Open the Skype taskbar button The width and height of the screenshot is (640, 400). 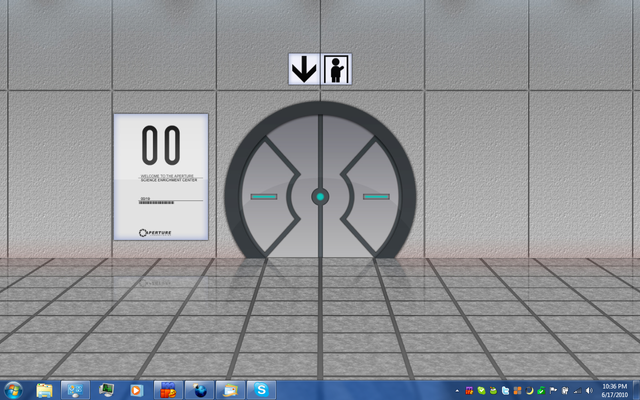pos(261,391)
